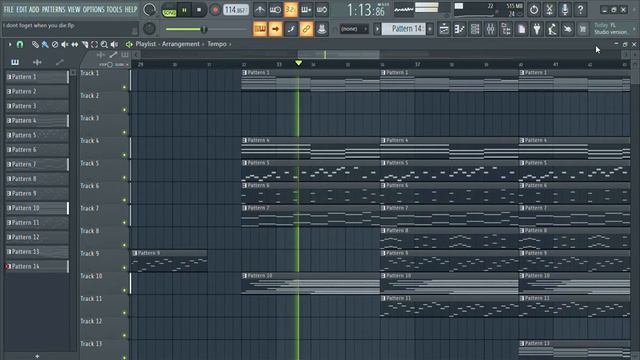The height and width of the screenshot is (360, 640).
Task: Open the Pattern 14 selector box
Action: tap(404, 29)
